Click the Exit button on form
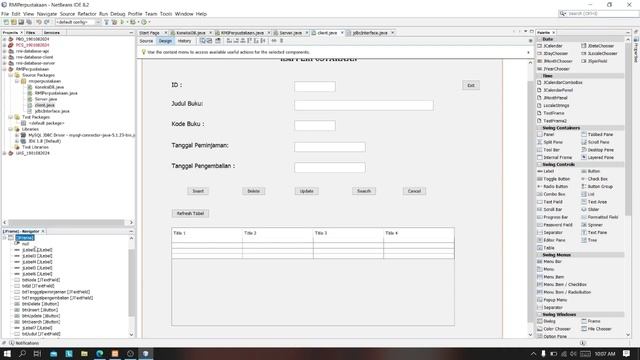 coord(471,85)
